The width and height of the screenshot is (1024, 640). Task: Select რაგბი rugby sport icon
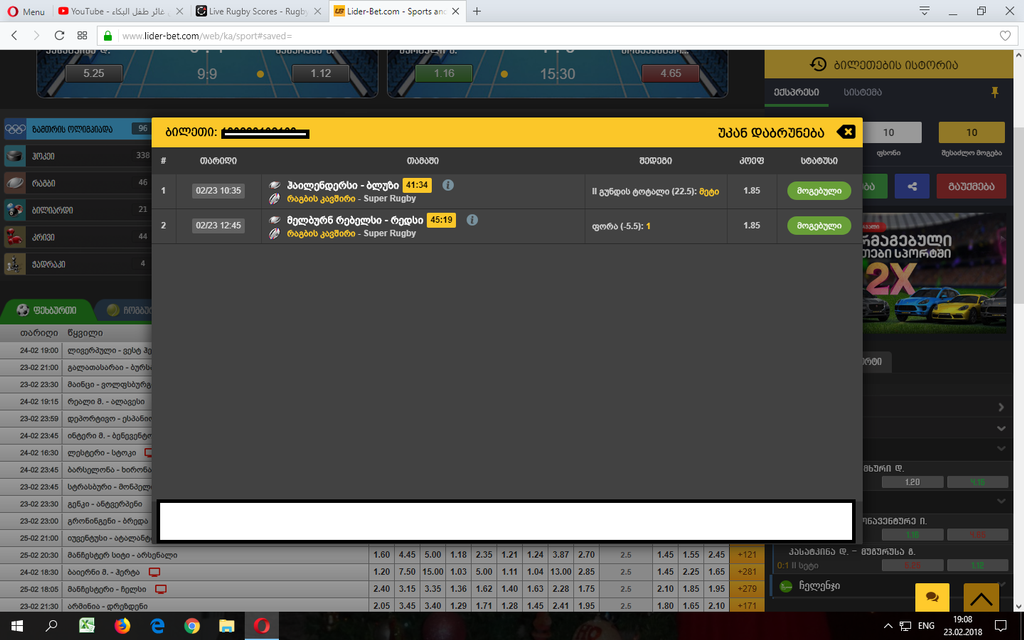point(14,183)
